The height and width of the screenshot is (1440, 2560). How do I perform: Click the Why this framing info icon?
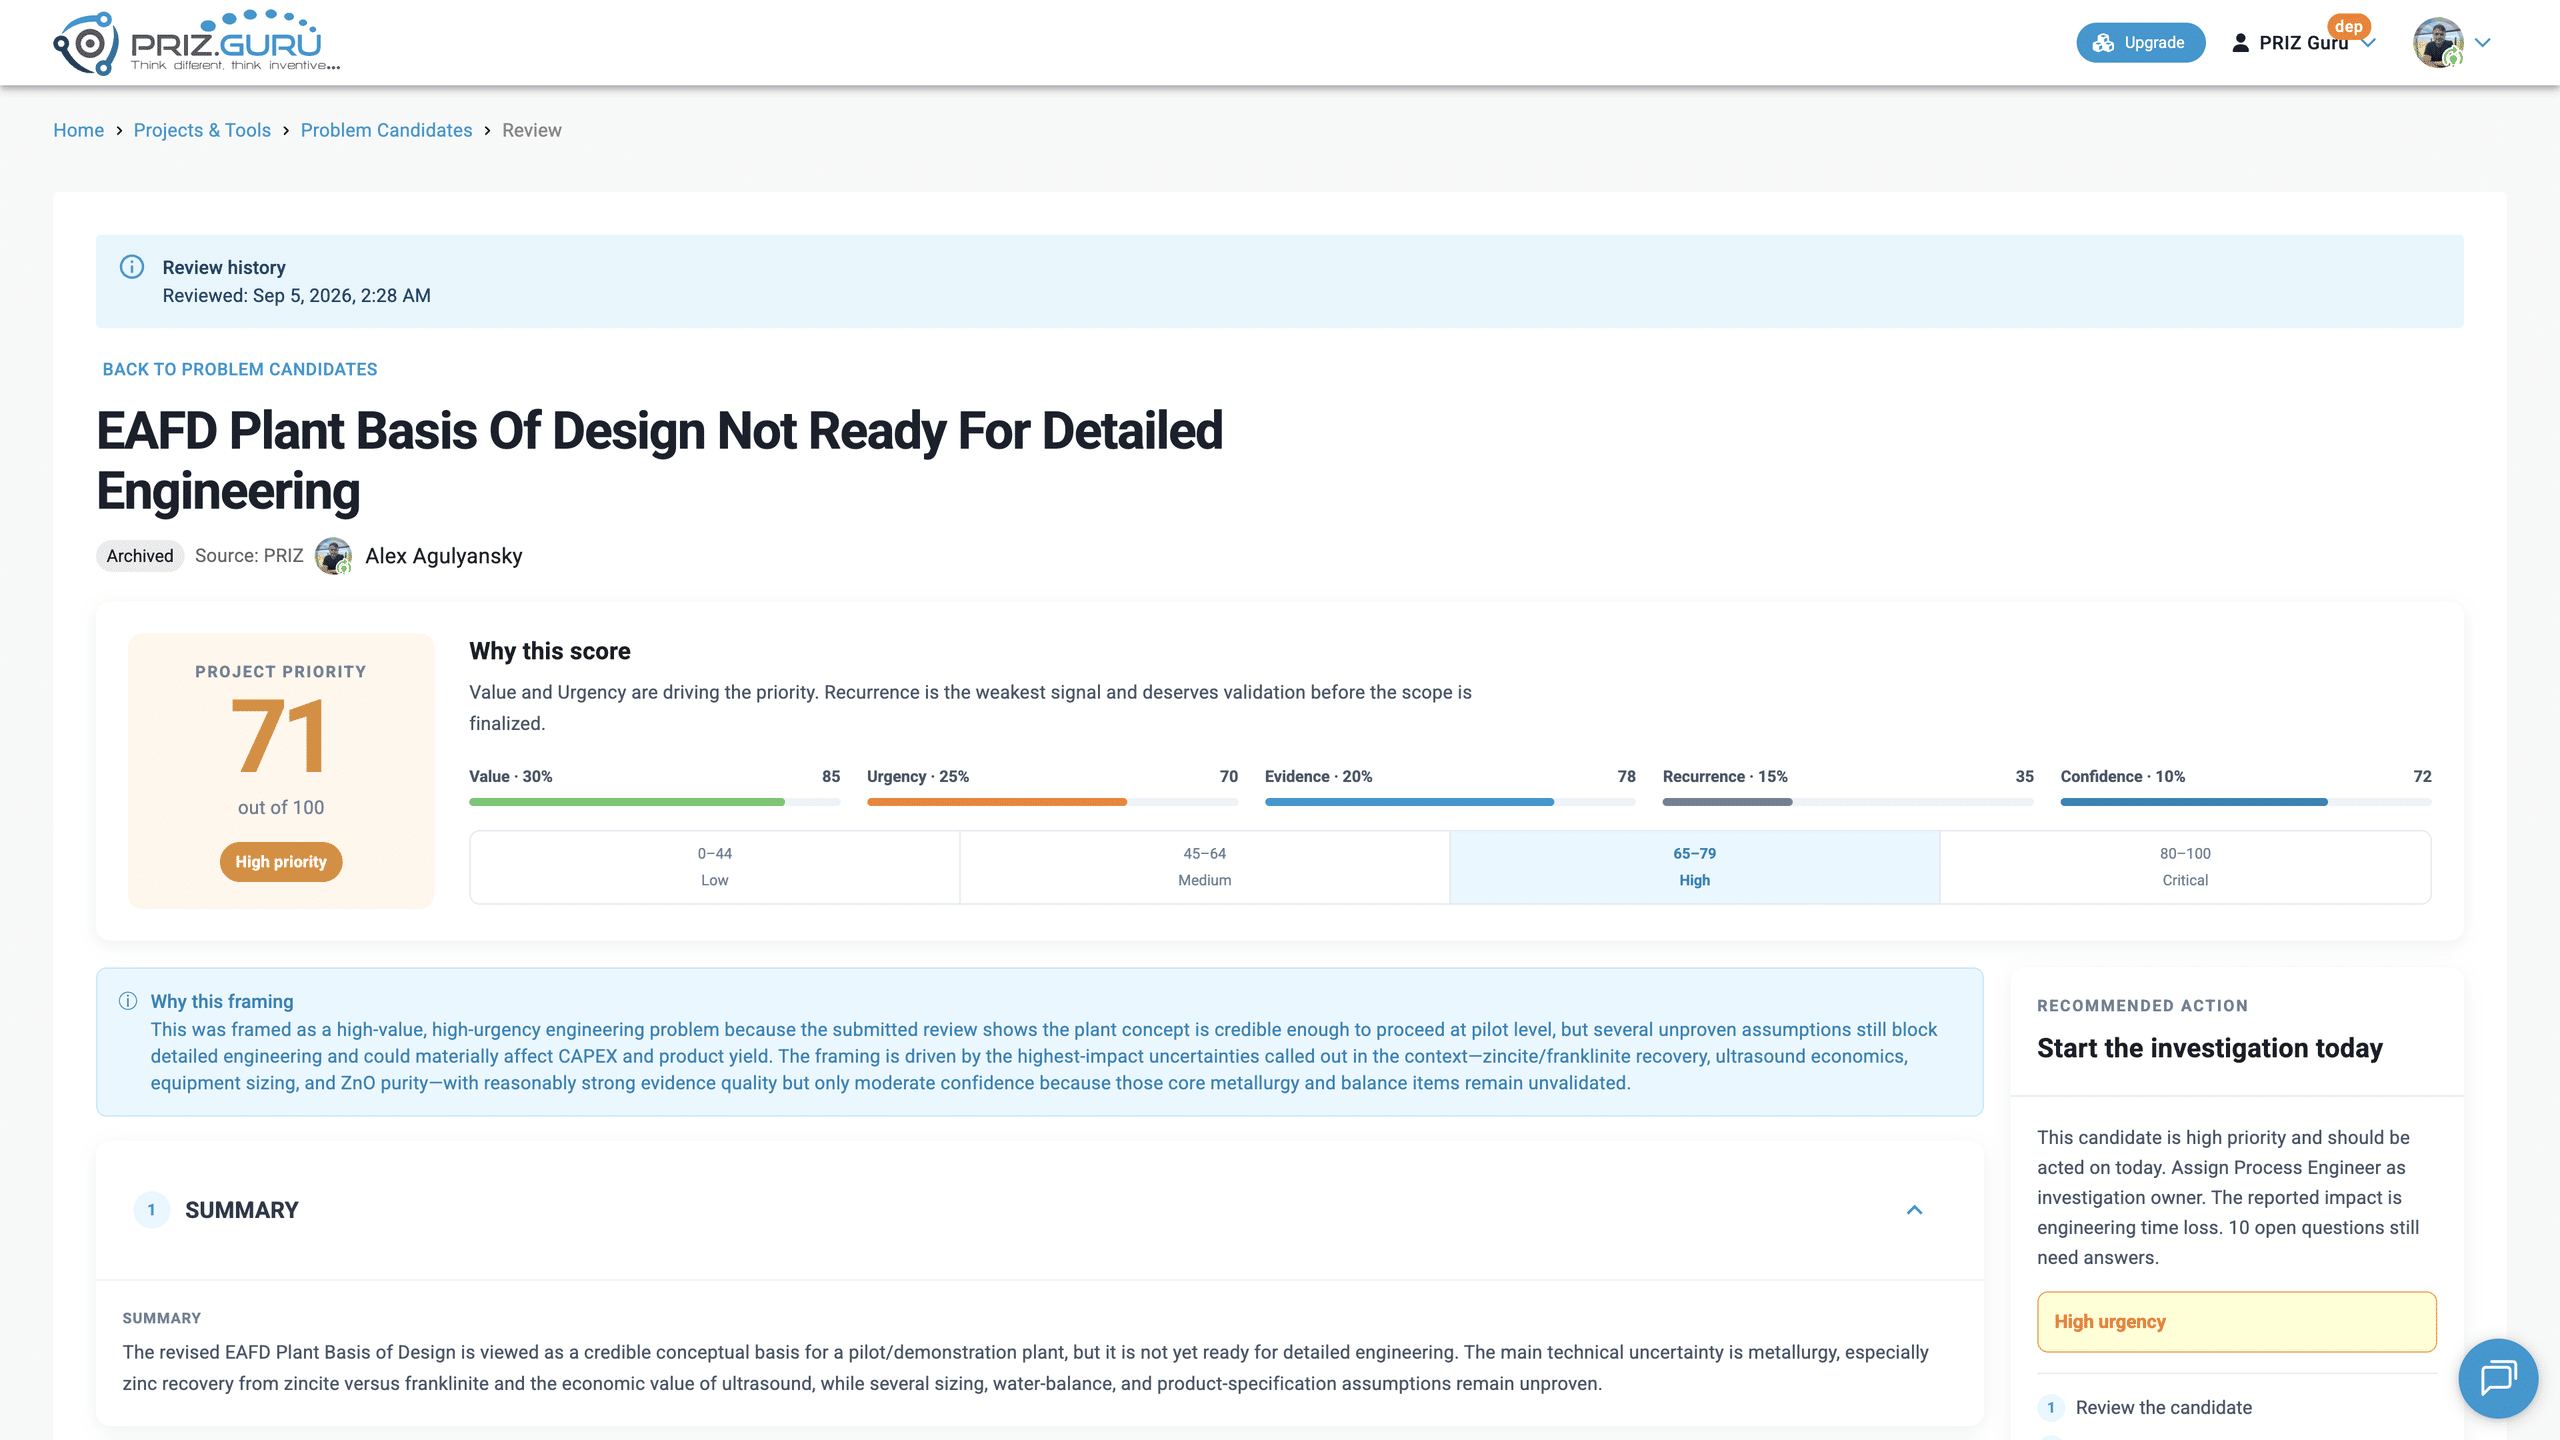[x=128, y=1001]
